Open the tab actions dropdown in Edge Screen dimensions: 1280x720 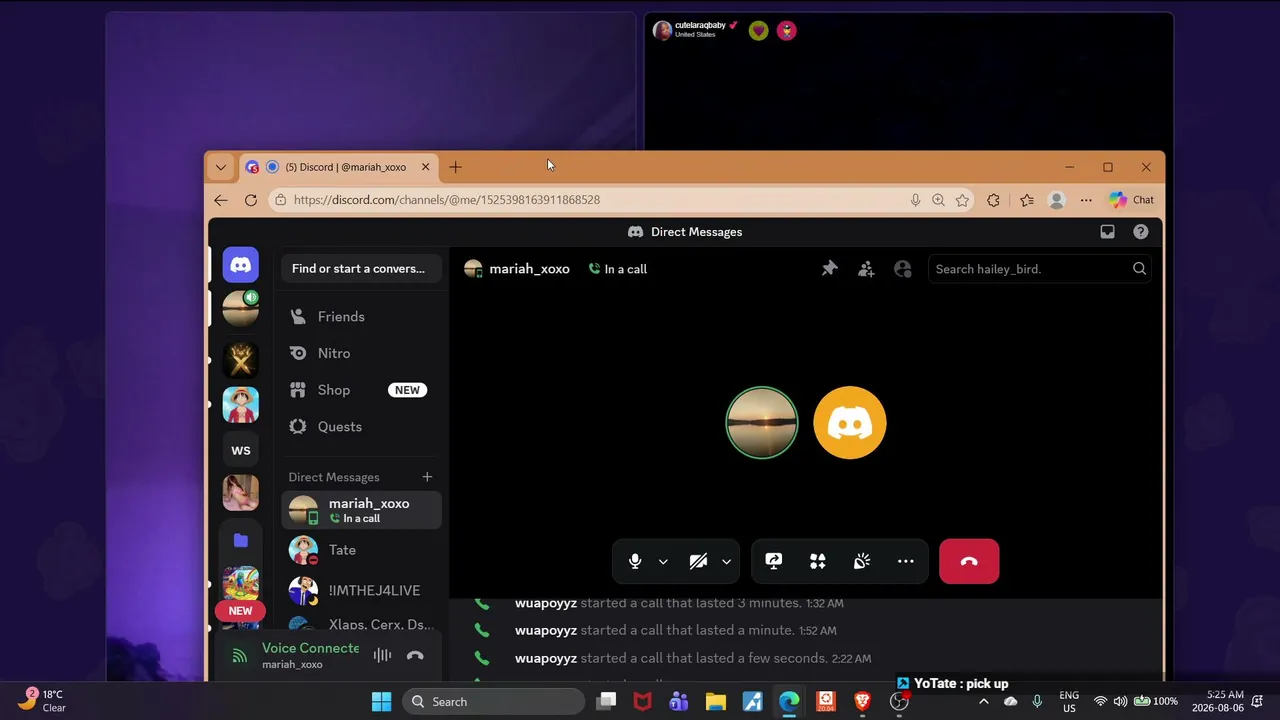pos(221,167)
